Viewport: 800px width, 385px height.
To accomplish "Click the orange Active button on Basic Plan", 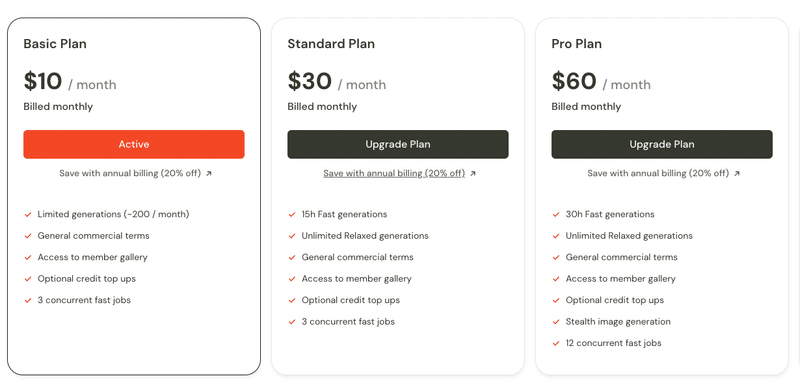I will click(x=134, y=144).
